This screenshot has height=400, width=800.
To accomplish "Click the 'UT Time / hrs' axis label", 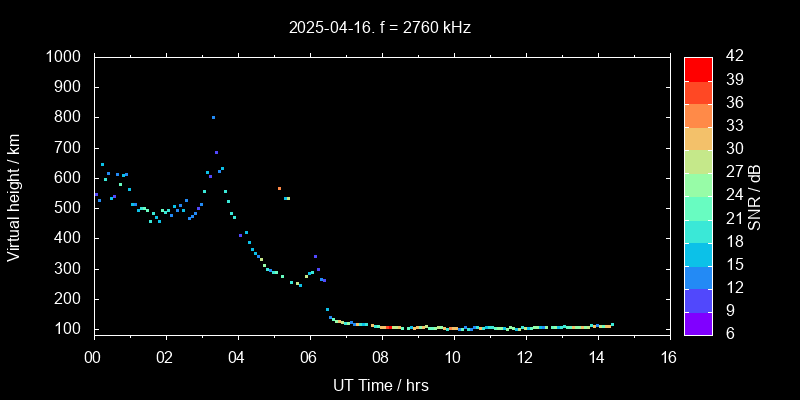I will point(381,384).
